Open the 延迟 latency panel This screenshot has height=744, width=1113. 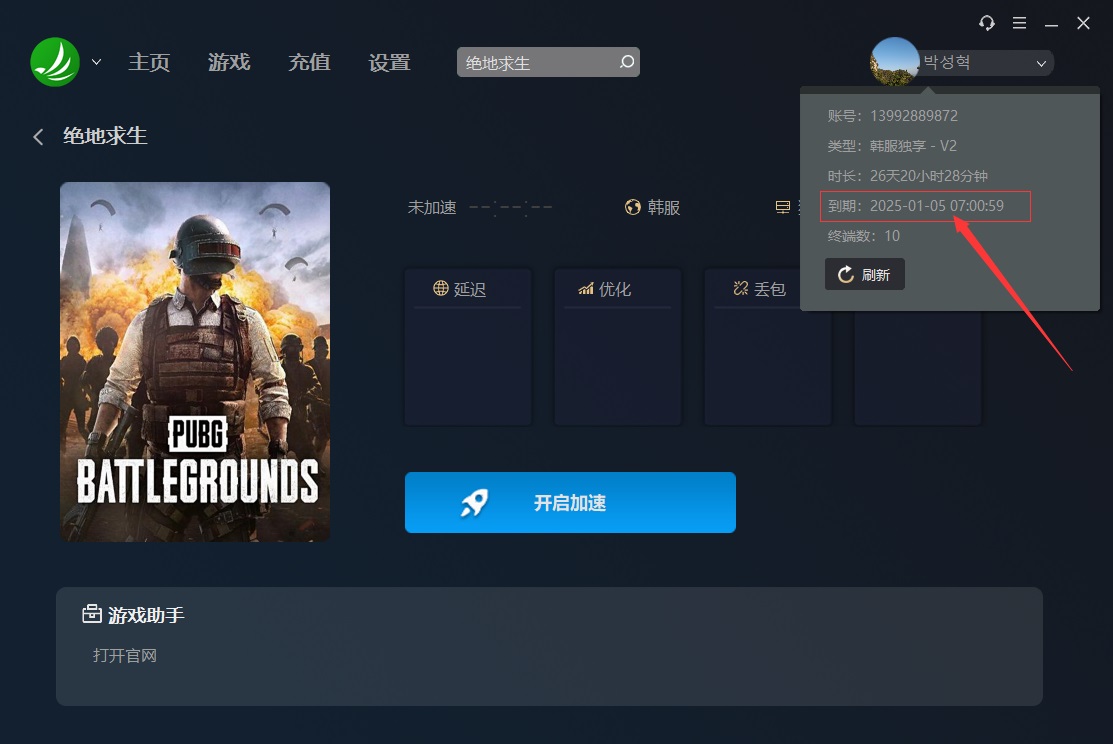(468, 346)
